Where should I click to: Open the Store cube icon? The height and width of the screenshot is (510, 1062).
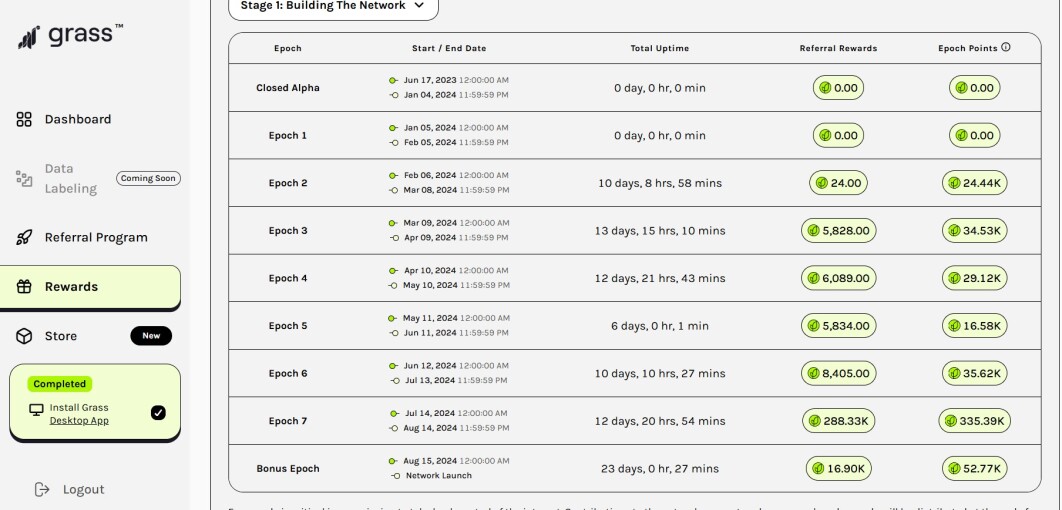coord(24,336)
